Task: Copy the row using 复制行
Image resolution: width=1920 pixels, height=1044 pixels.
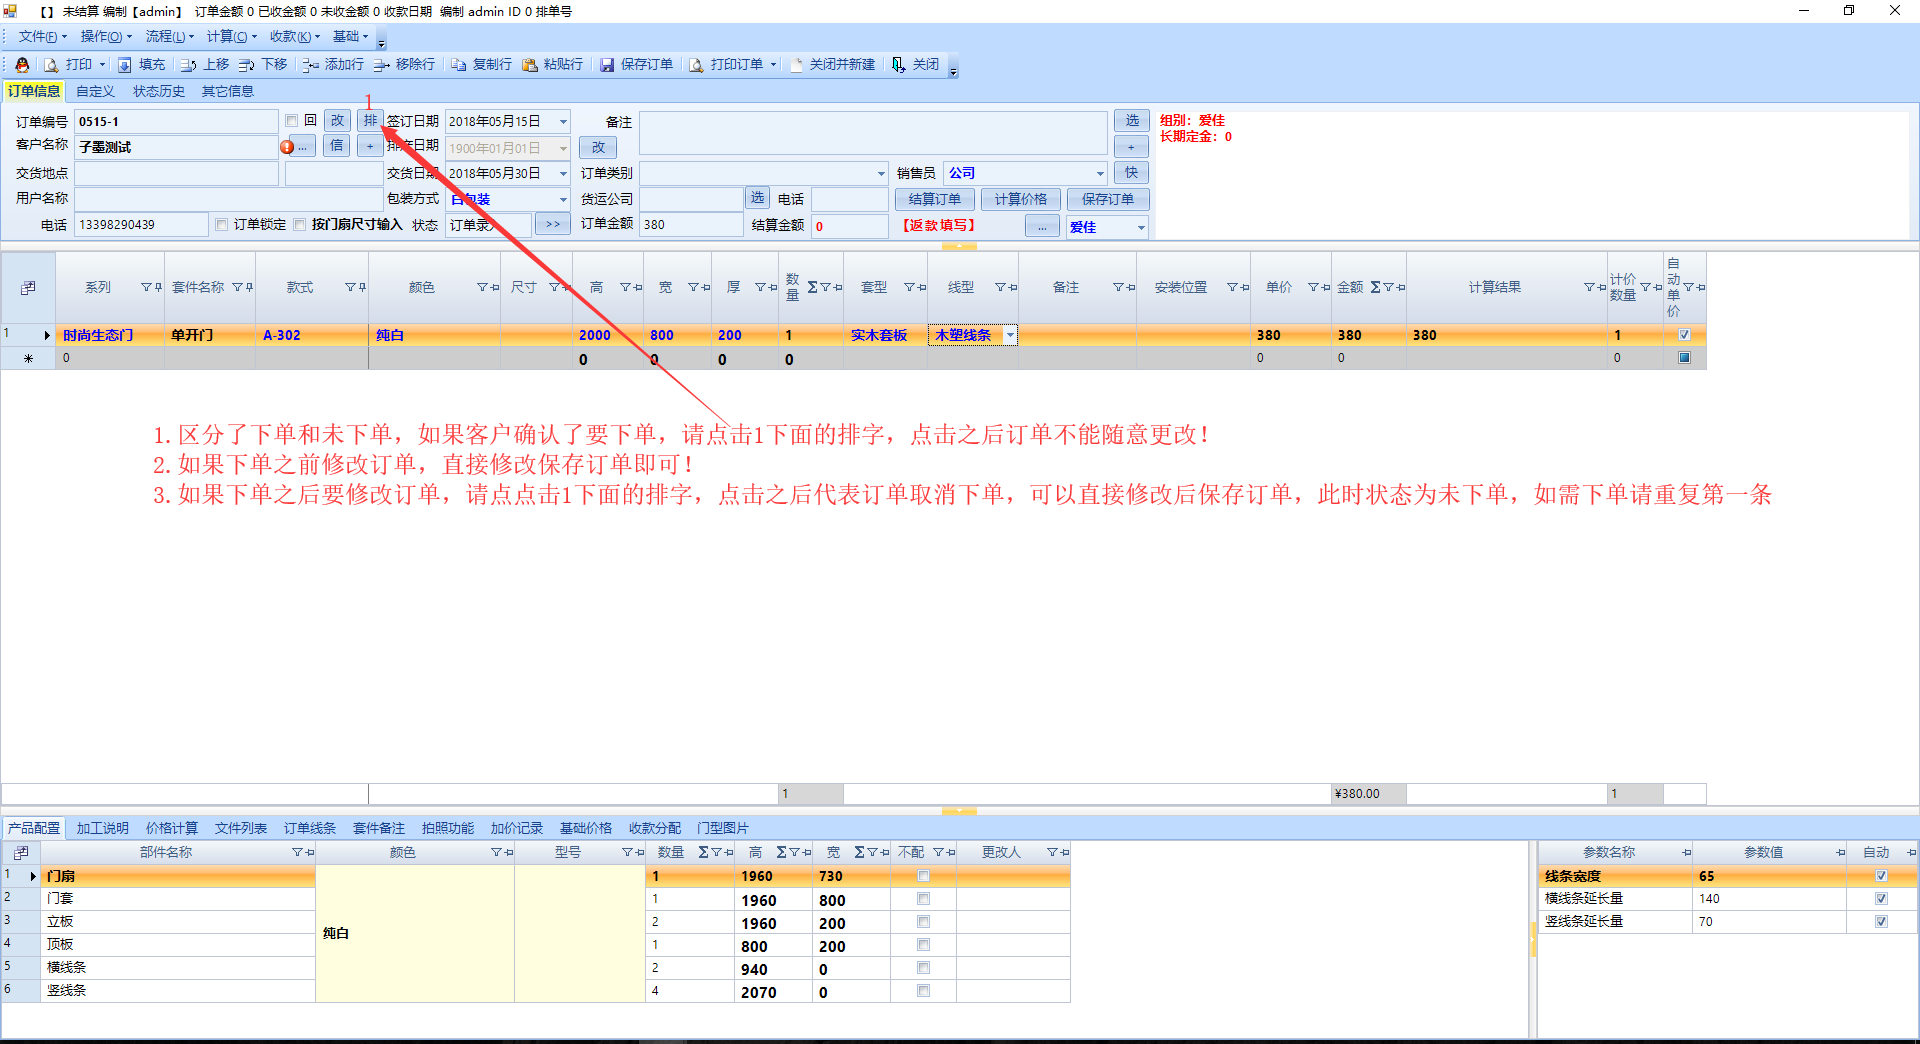Action: 481,65
